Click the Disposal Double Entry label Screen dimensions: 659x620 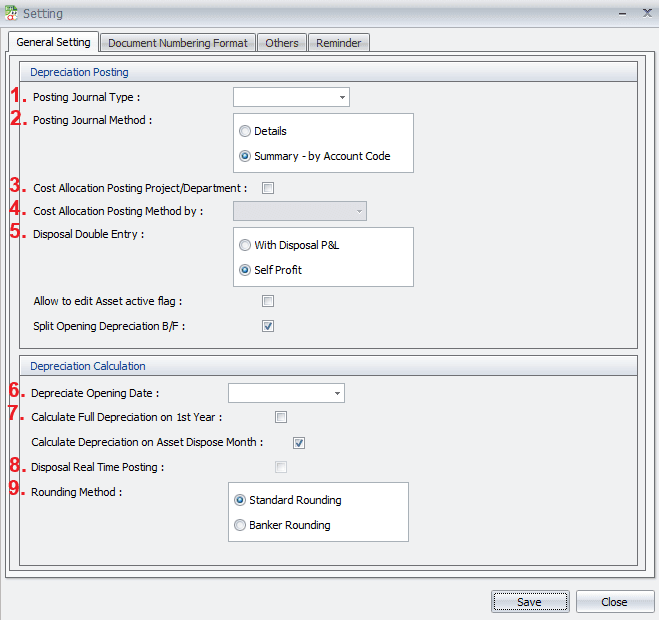(x=89, y=234)
